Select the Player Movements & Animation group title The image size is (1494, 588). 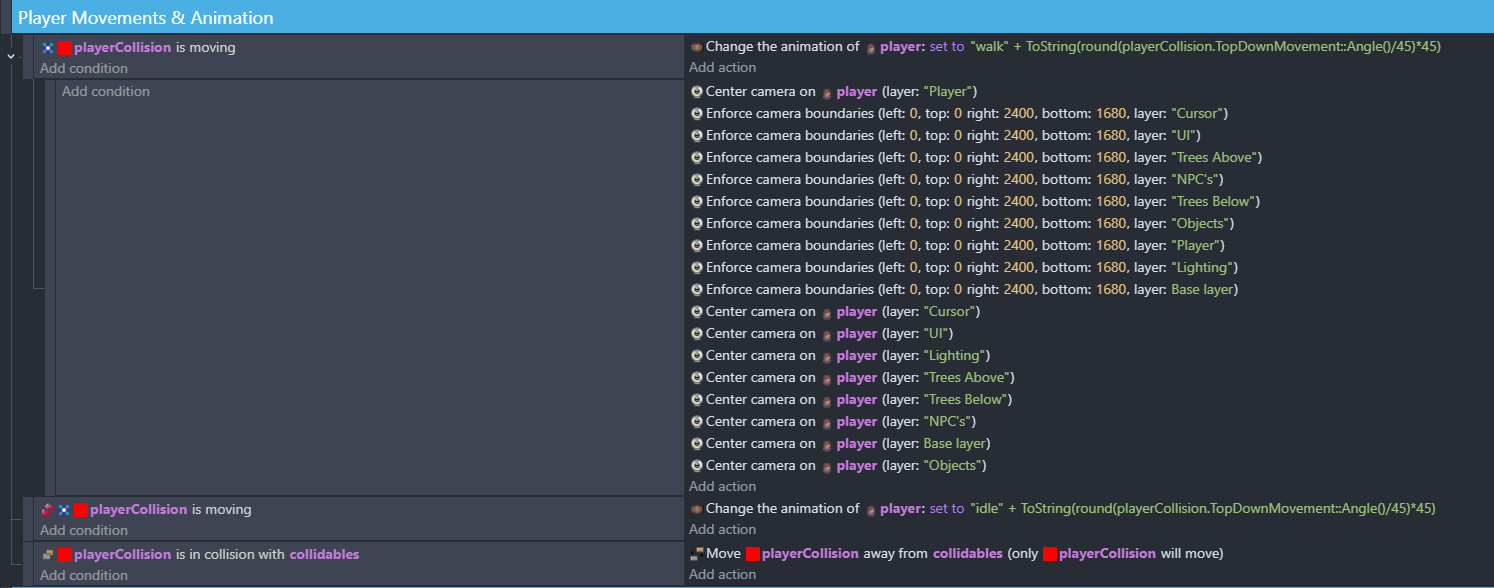pyautogui.click(x=144, y=17)
